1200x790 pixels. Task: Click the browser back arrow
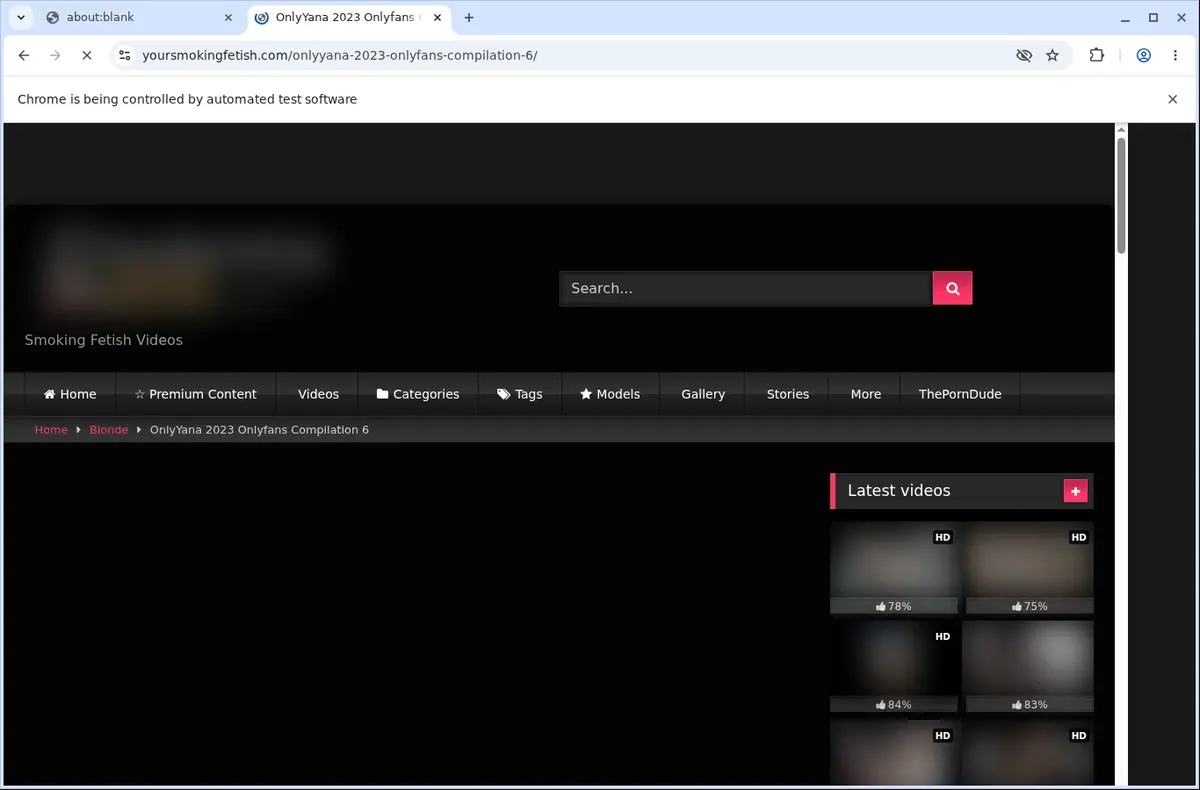[x=24, y=56]
